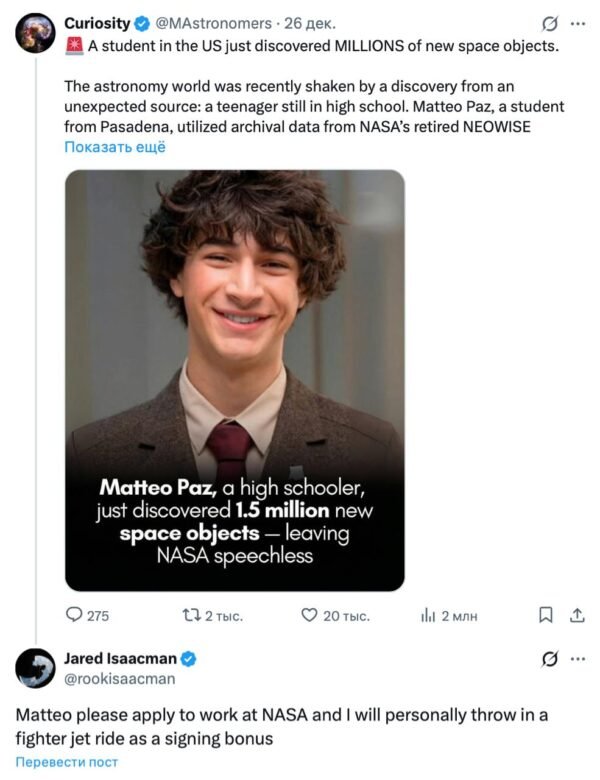Open the Matteo Paz image
This screenshot has height=780, width=600.
pyautogui.click(x=235, y=381)
